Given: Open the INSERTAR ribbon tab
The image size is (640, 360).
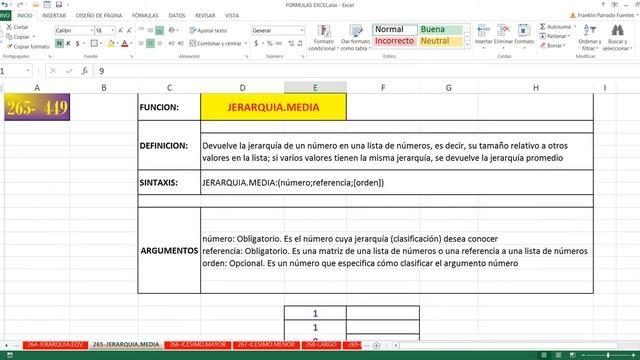Looking at the screenshot, I should (54, 16).
